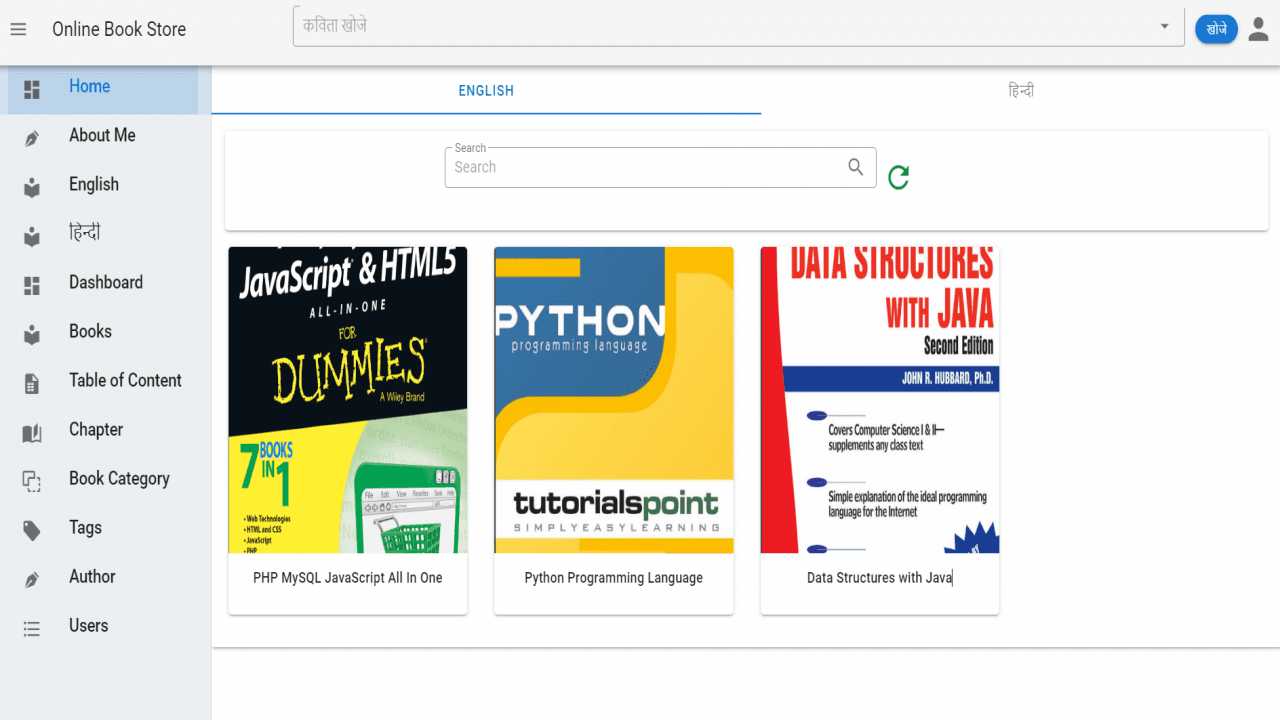Screen dimensions: 1280x720
Task: Open JavaScript & HTML5 Dummies book cover
Action: pos(348,400)
